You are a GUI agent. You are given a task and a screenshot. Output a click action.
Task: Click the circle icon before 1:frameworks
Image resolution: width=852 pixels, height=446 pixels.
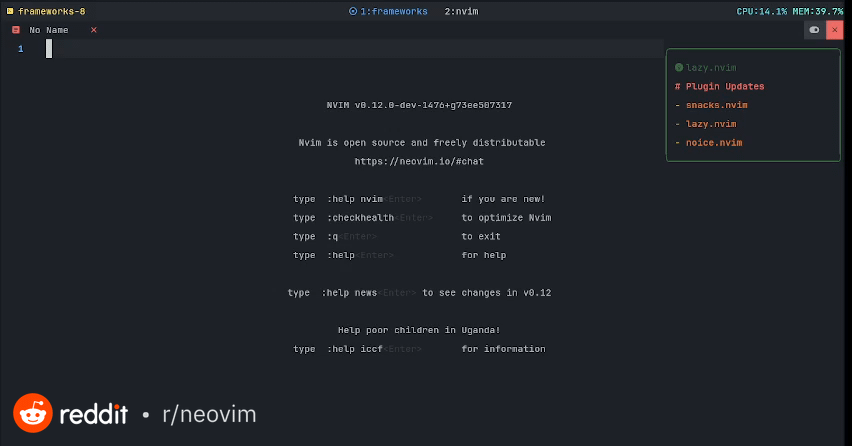tap(353, 11)
